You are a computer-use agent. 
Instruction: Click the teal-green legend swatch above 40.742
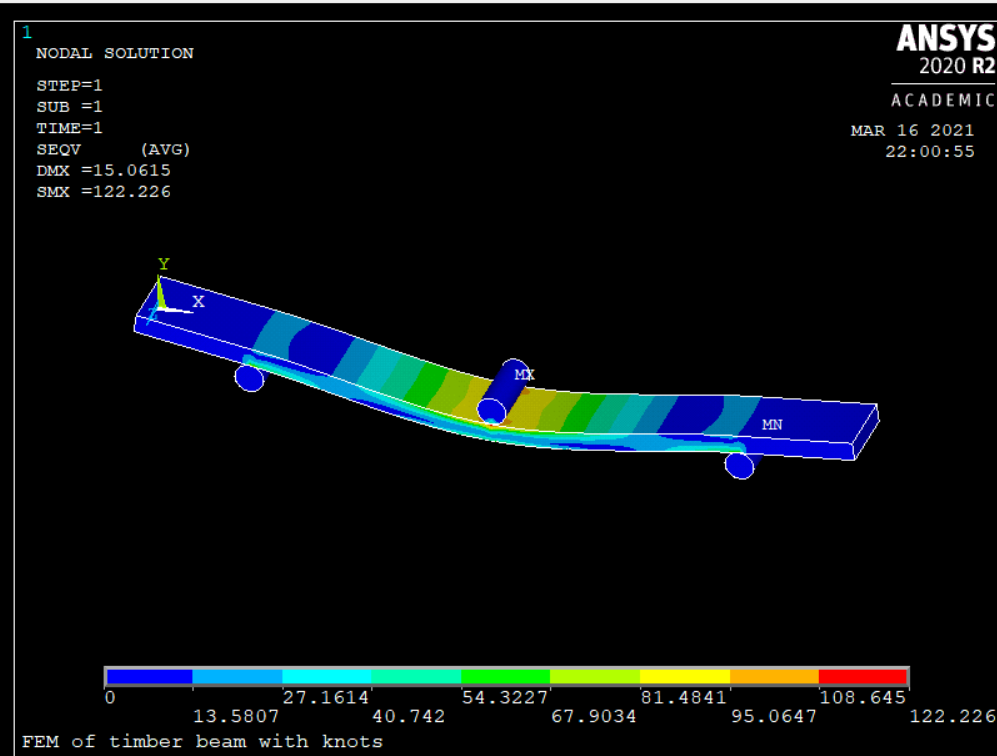[416, 677]
